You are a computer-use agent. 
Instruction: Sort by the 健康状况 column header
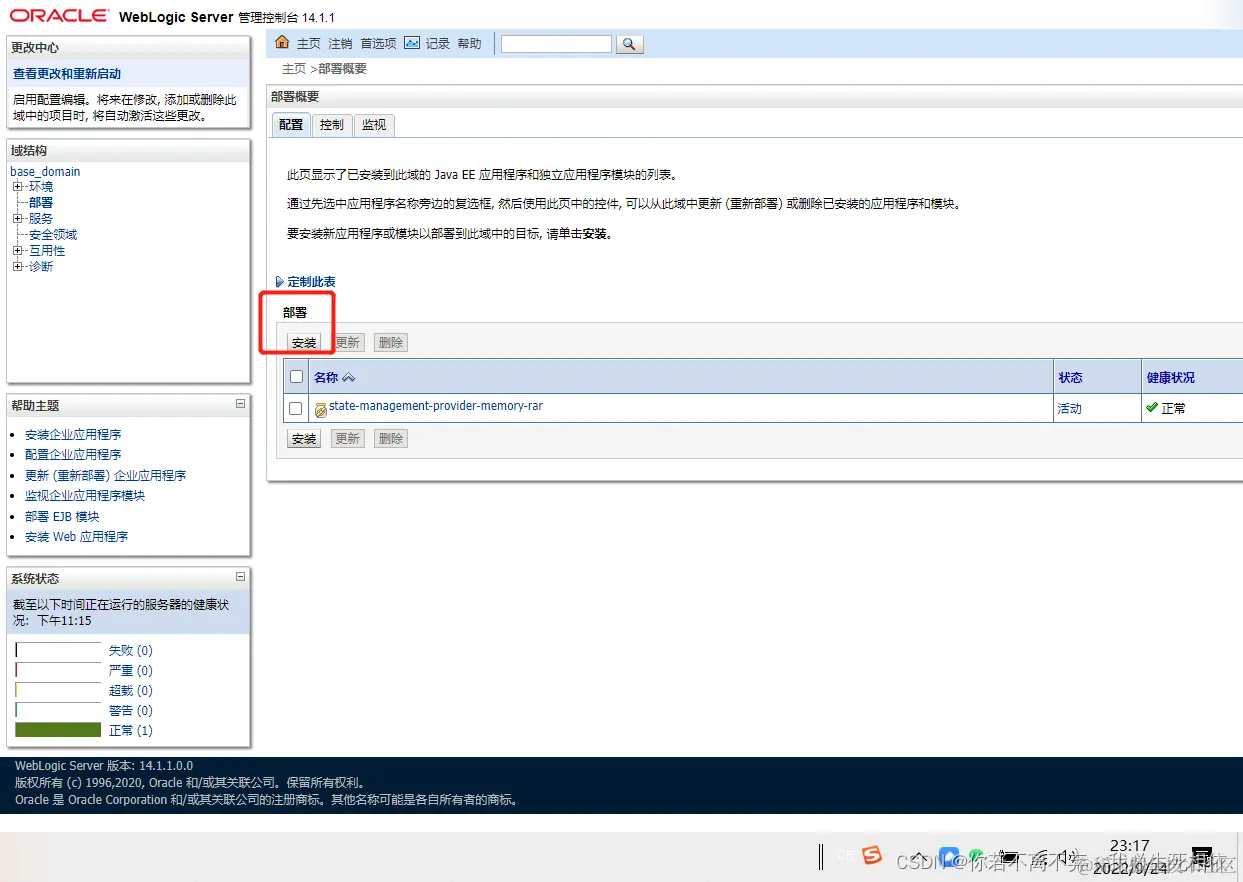[x=1170, y=378]
